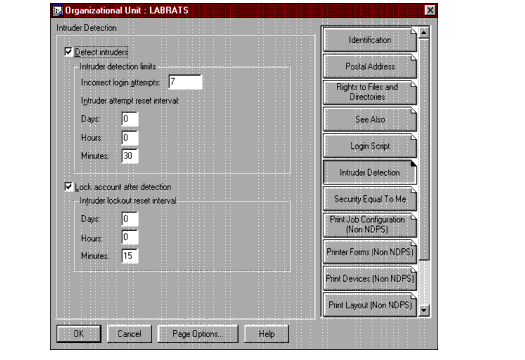Screen dimensions: 525x360
Task: Open the Identification page
Action: pos(370,40)
